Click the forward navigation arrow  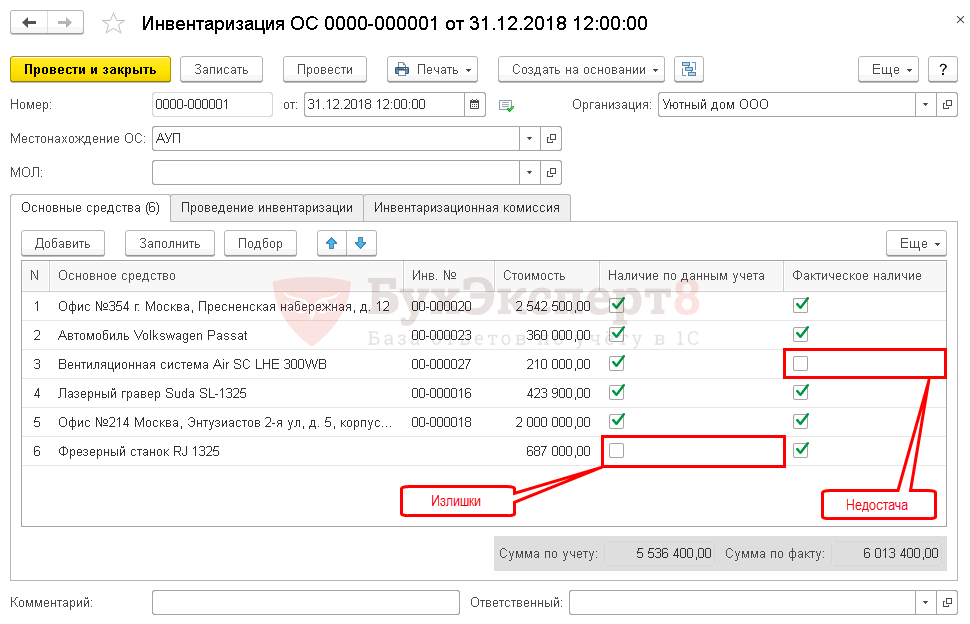[65, 23]
